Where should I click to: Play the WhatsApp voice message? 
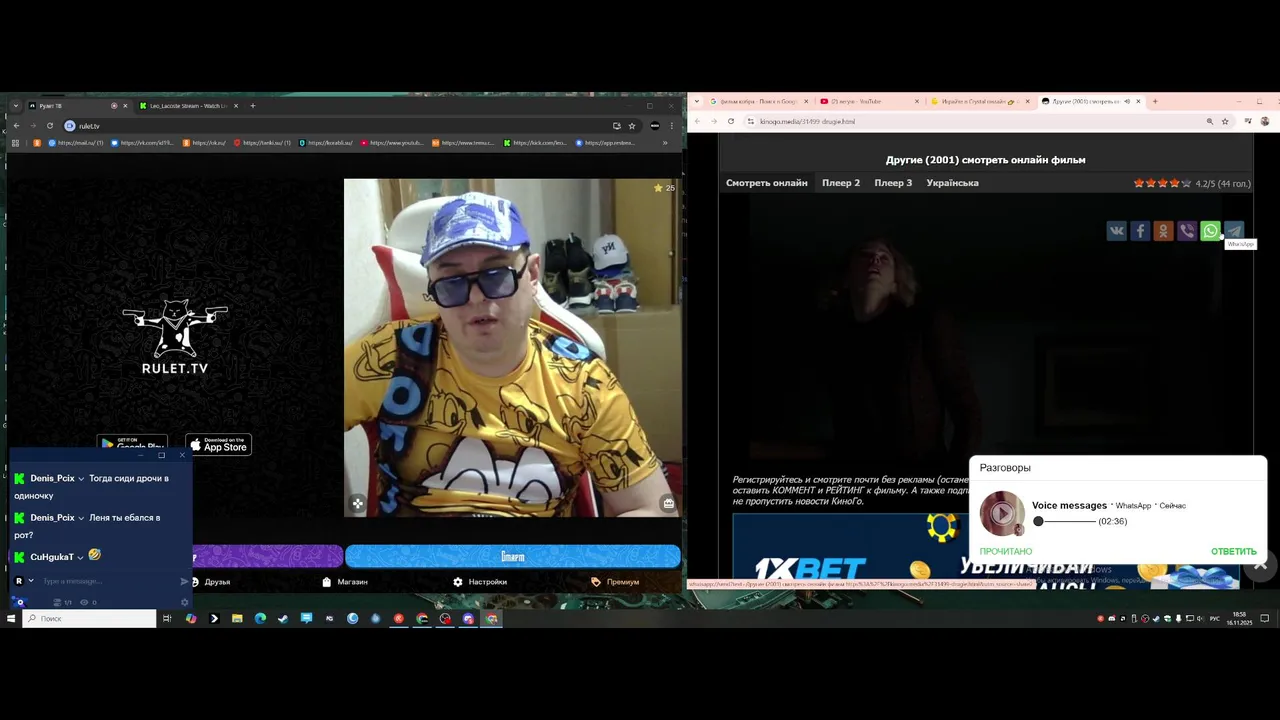pyautogui.click(x=1002, y=514)
